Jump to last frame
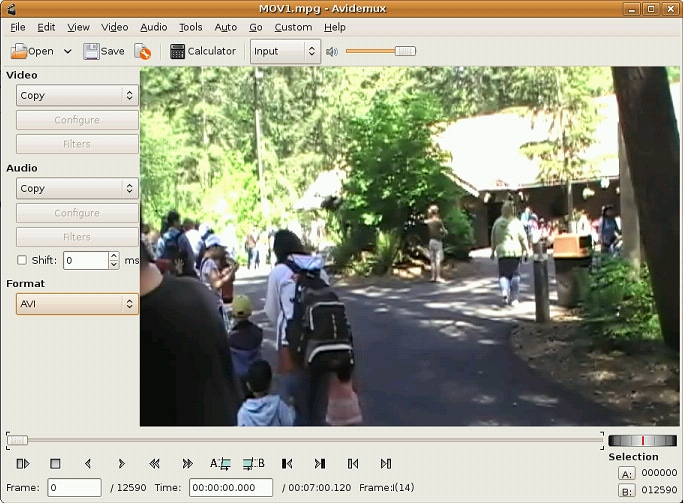Image resolution: width=683 pixels, height=503 pixels. (386, 464)
